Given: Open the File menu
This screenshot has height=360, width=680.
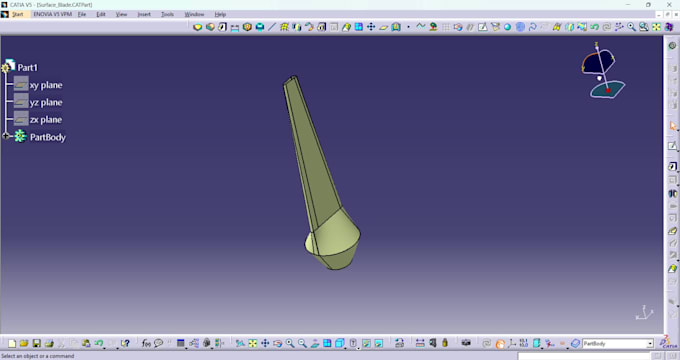Looking at the screenshot, I should [x=82, y=14].
